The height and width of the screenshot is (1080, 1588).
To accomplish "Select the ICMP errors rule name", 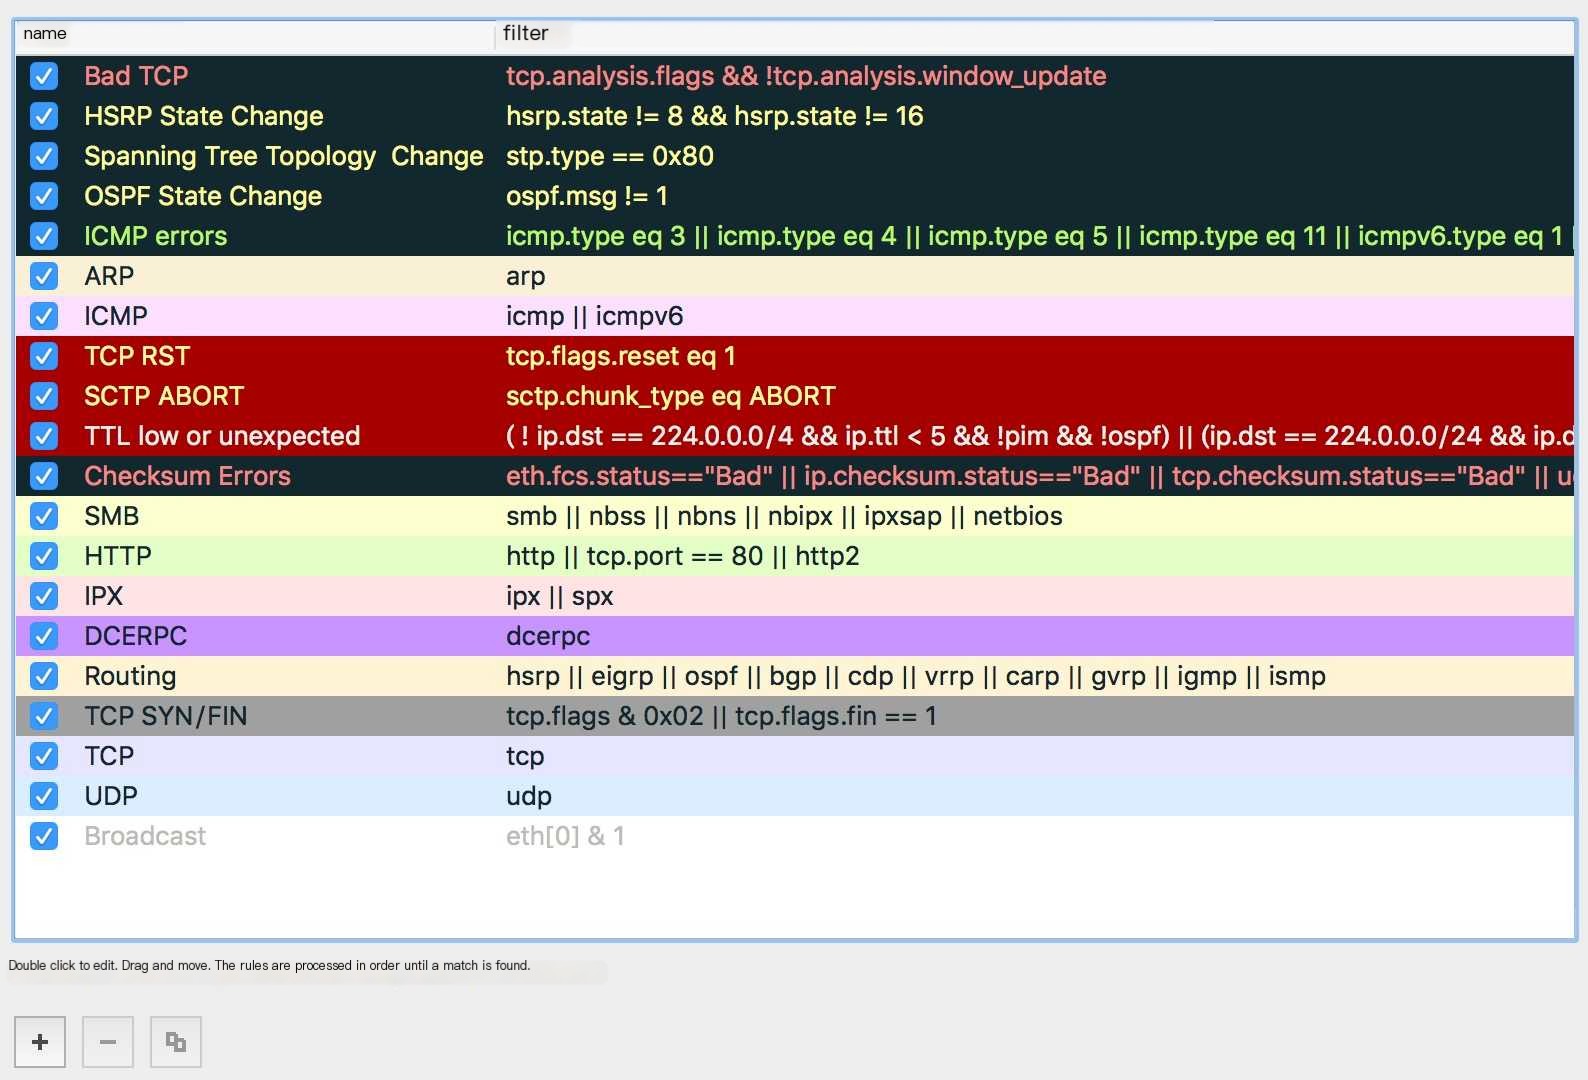I will tap(156, 236).
